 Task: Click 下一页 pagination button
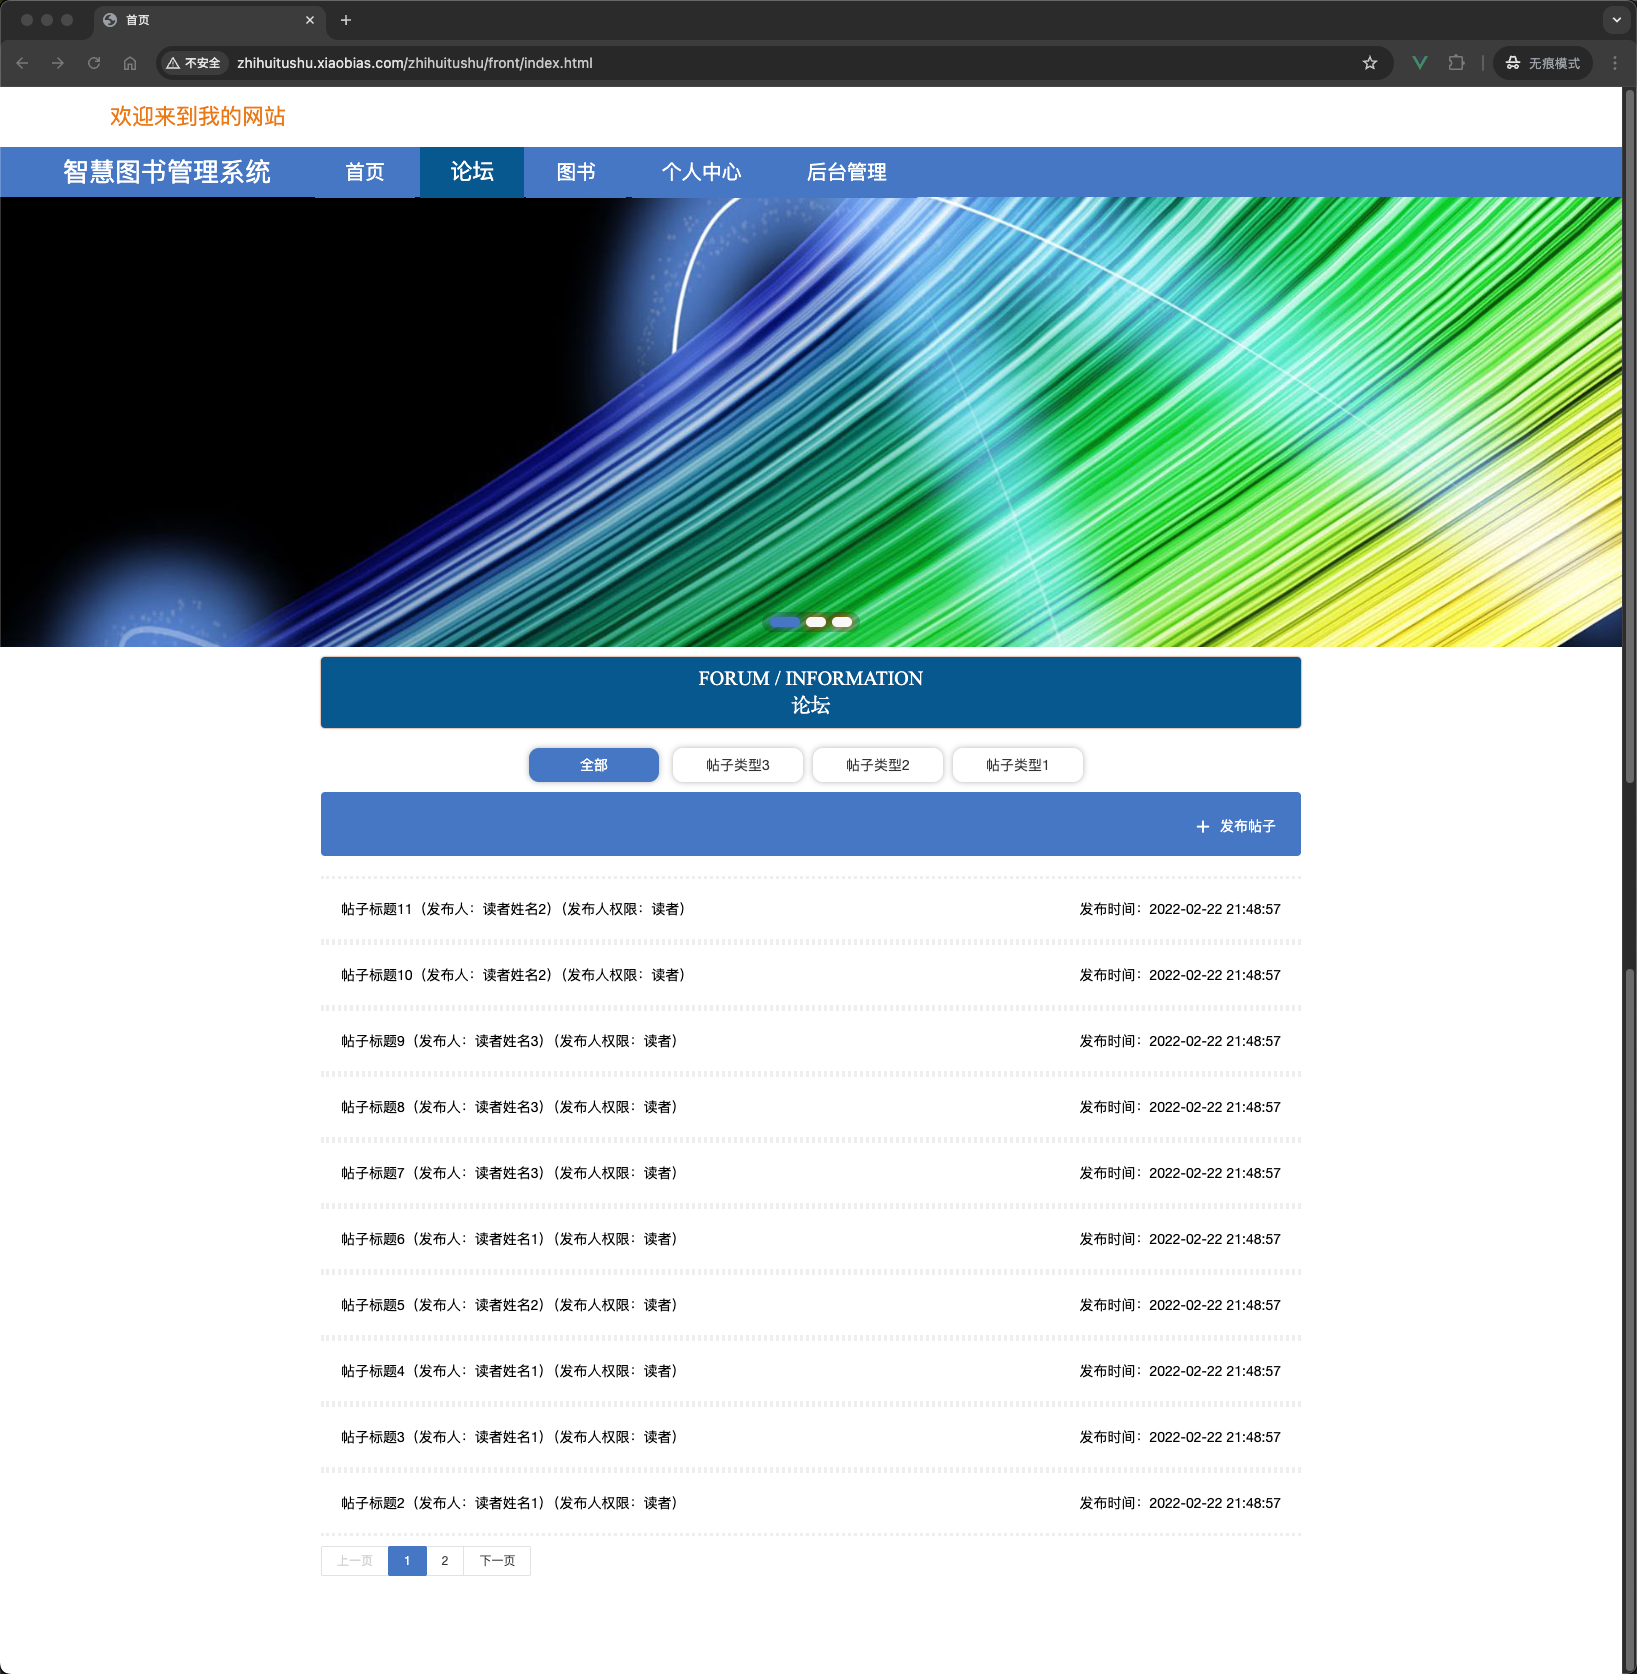pyautogui.click(x=497, y=1561)
